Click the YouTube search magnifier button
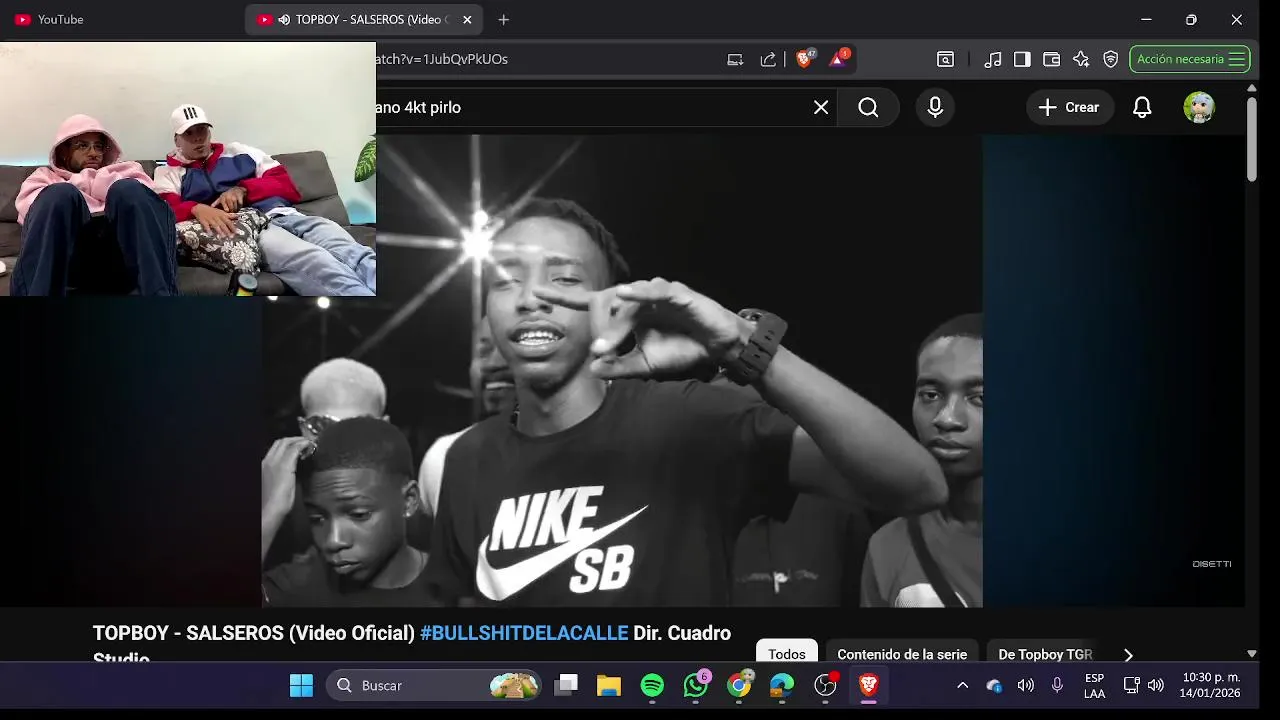Screen dimensions: 1280x720 (x=868, y=107)
